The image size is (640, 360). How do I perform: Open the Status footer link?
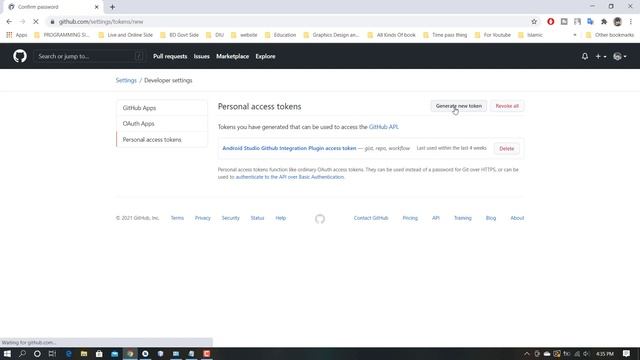[257, 218]
